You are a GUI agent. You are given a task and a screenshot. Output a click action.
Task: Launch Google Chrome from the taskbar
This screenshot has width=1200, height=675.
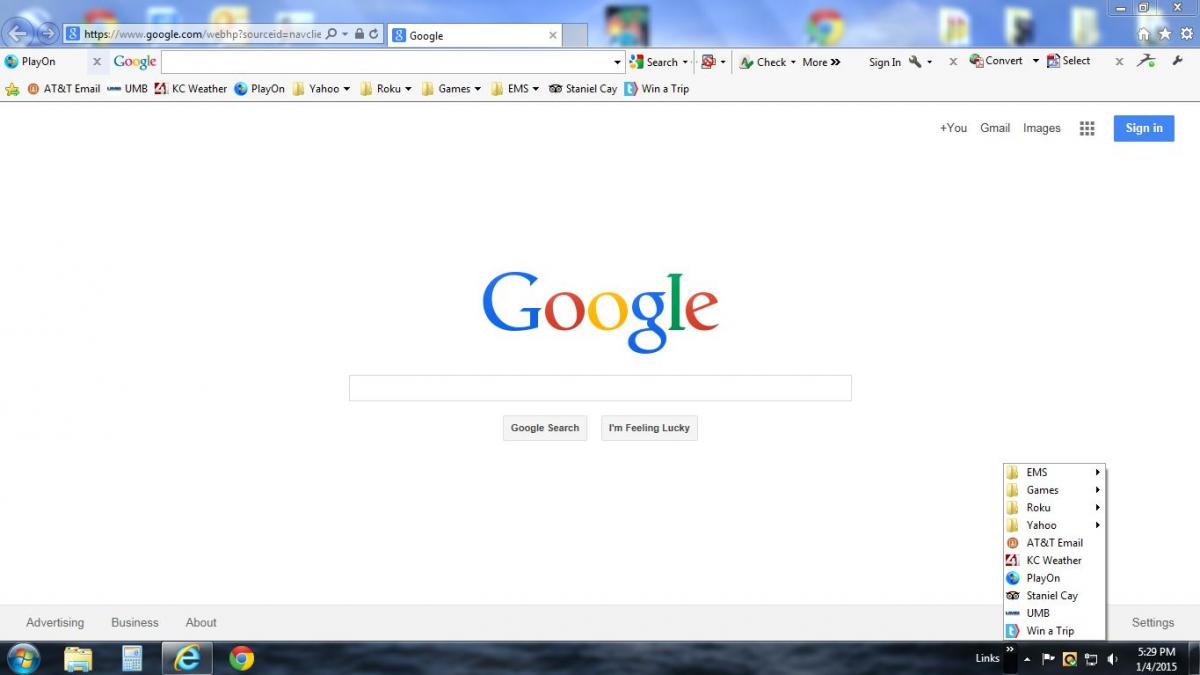pyautogui.click(x=241, y=658)
